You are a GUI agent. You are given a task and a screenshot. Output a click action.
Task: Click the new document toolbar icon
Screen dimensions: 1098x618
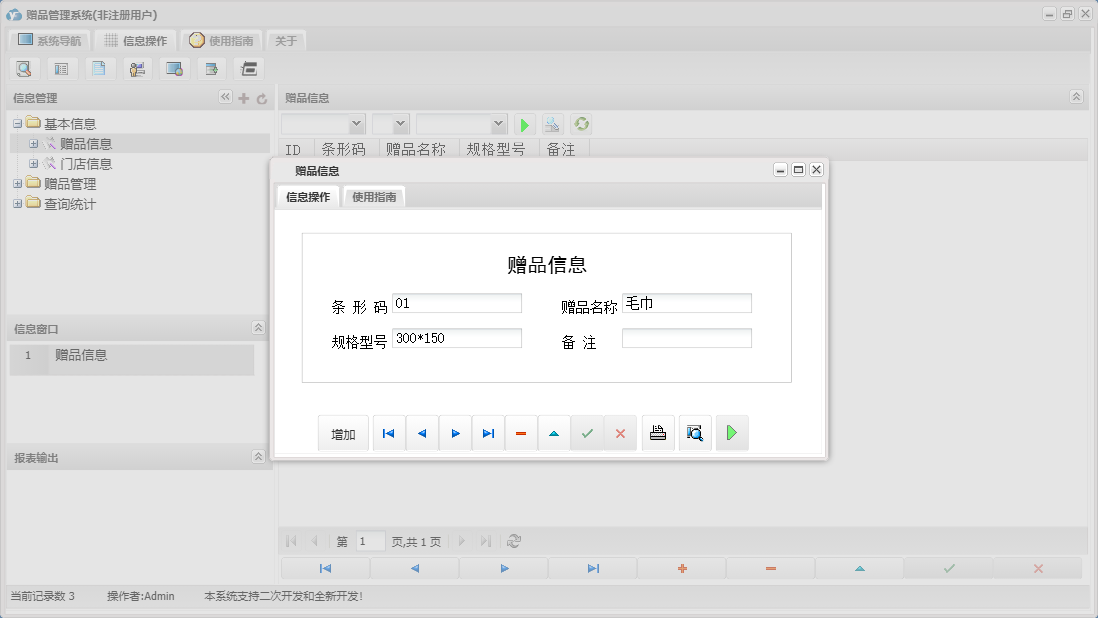(99, 68)
